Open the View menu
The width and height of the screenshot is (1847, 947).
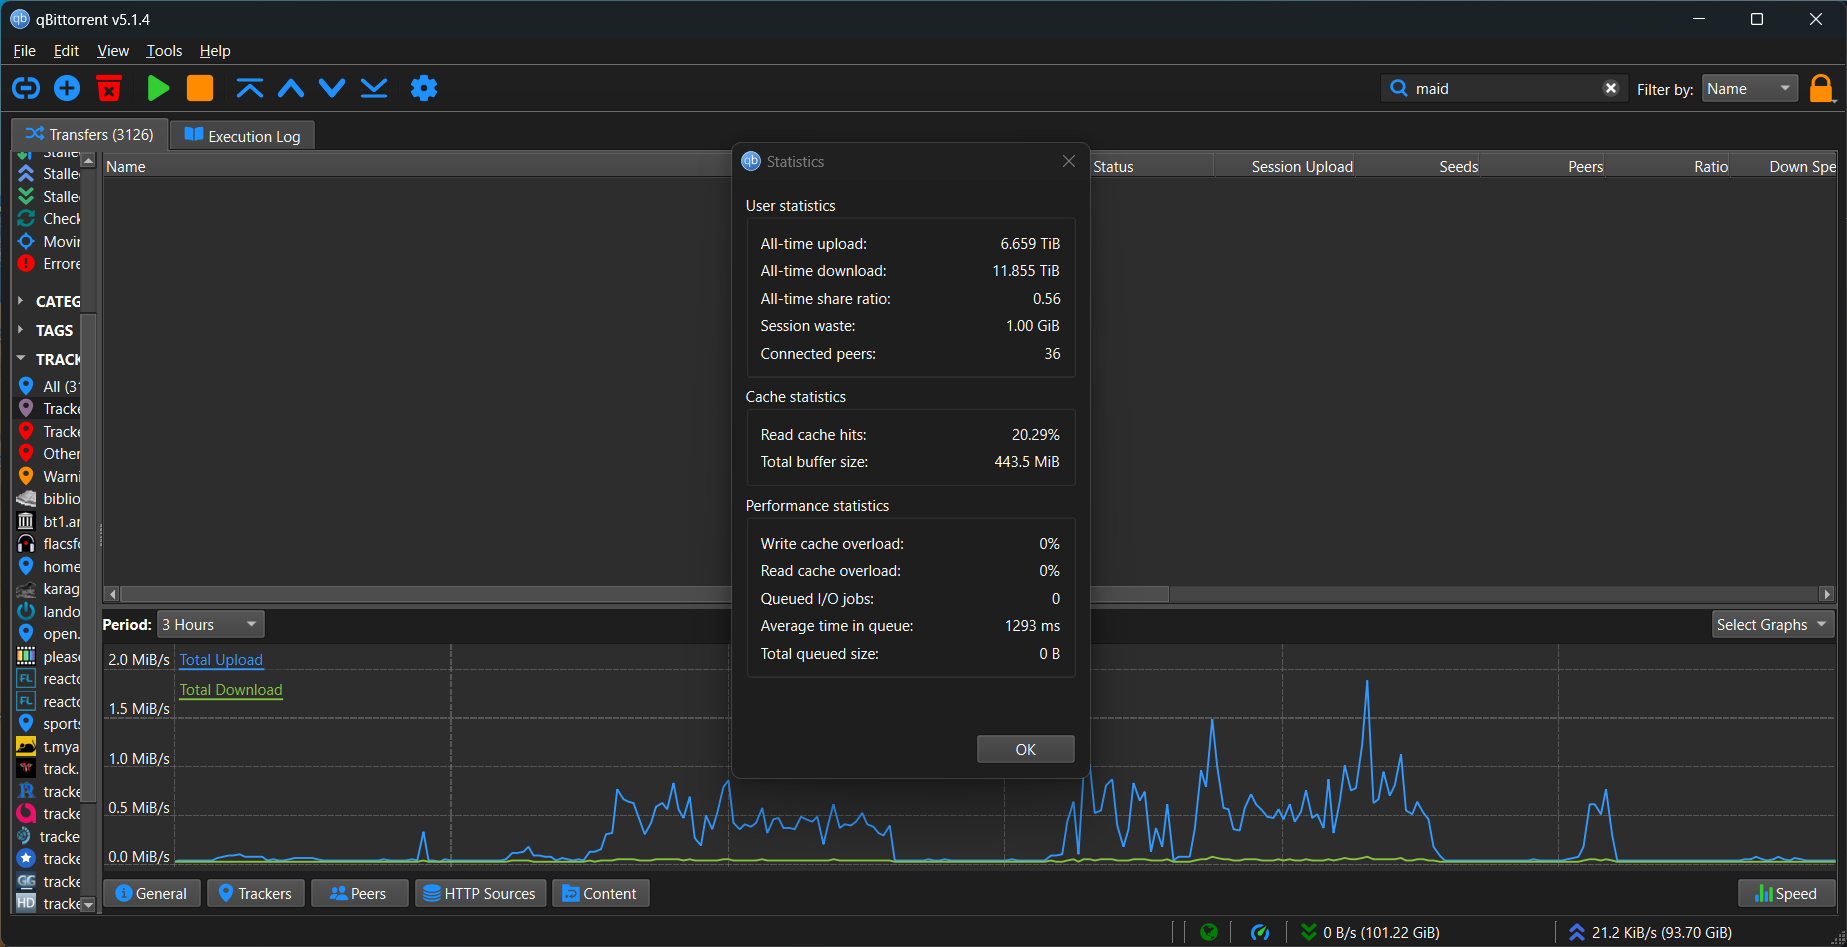tap(113, 51)
